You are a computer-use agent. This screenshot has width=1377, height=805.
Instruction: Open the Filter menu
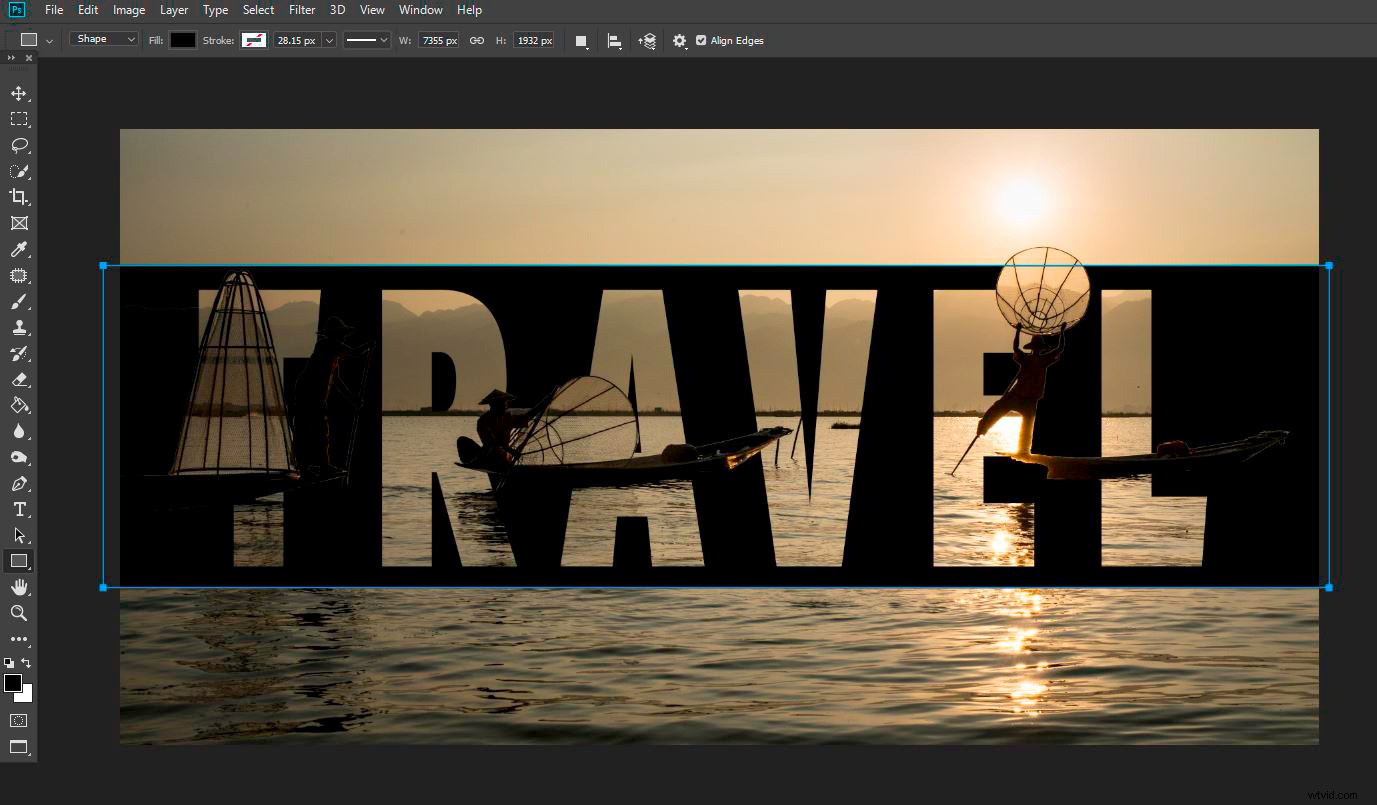point(301,10)
